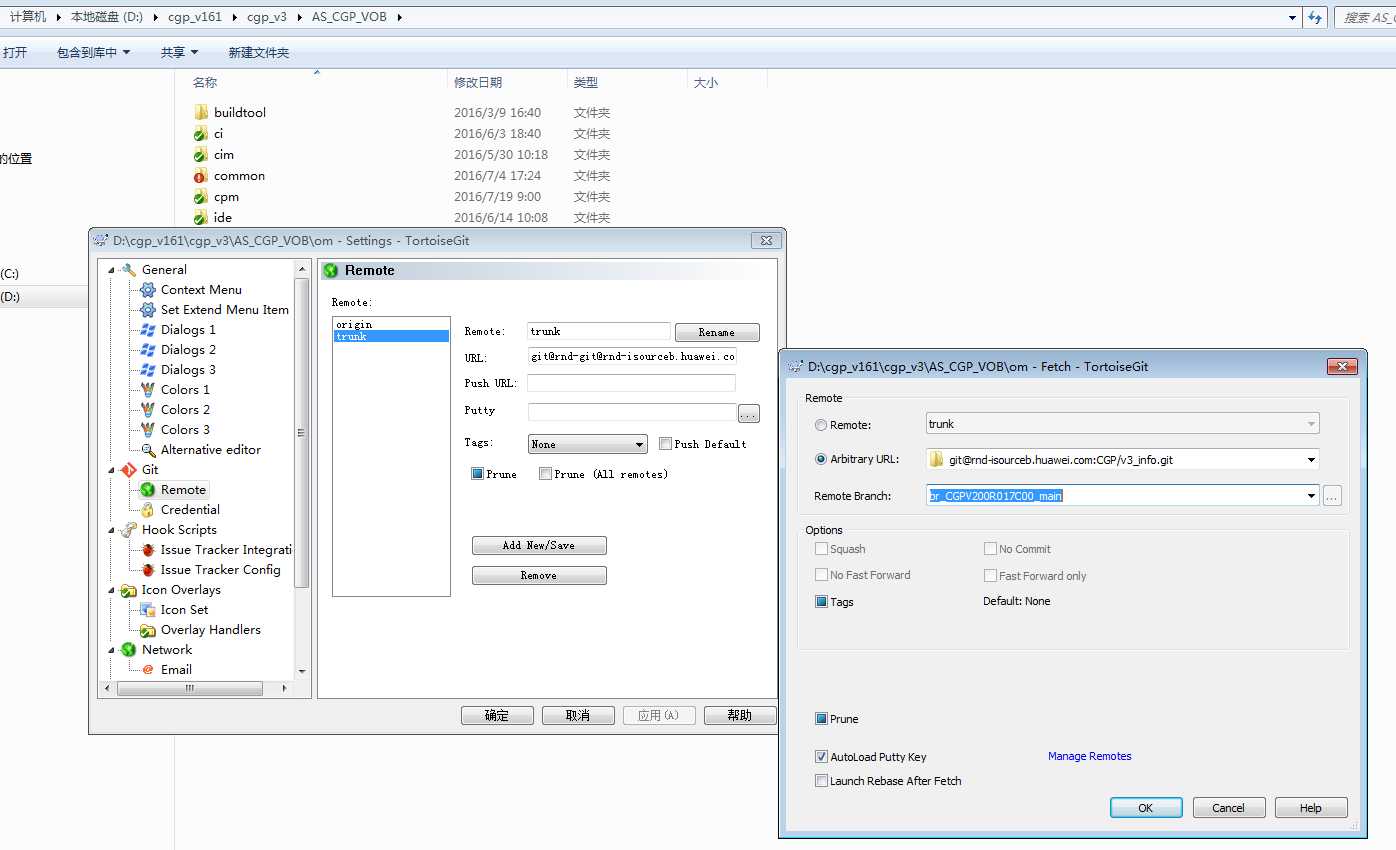This screenshot has width=1396, height=850.
Task: Click the Context Menu gear icon
Action: (x=148, y=290)
